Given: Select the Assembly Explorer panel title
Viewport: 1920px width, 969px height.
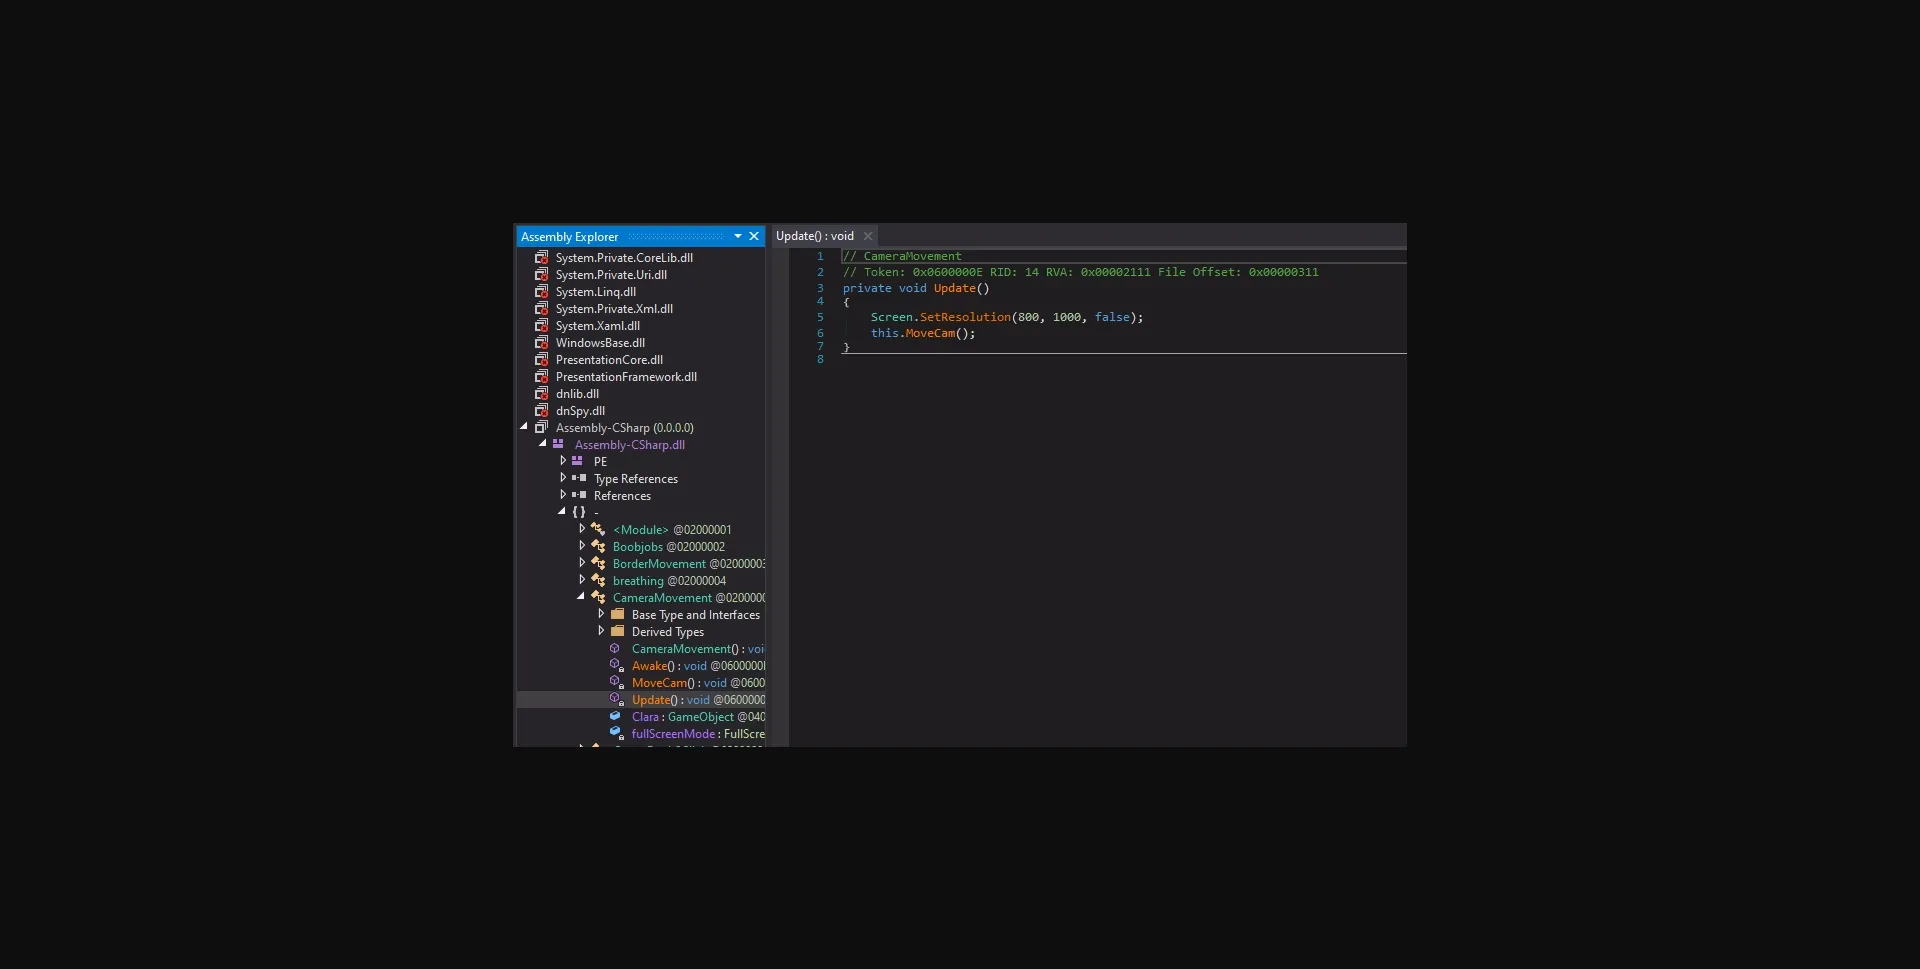Looking at the screenshot, I should [569, 236].
